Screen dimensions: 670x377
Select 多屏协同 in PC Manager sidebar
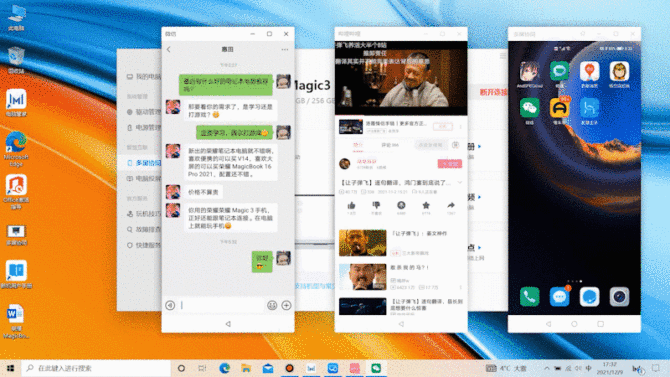pos(144,163)
